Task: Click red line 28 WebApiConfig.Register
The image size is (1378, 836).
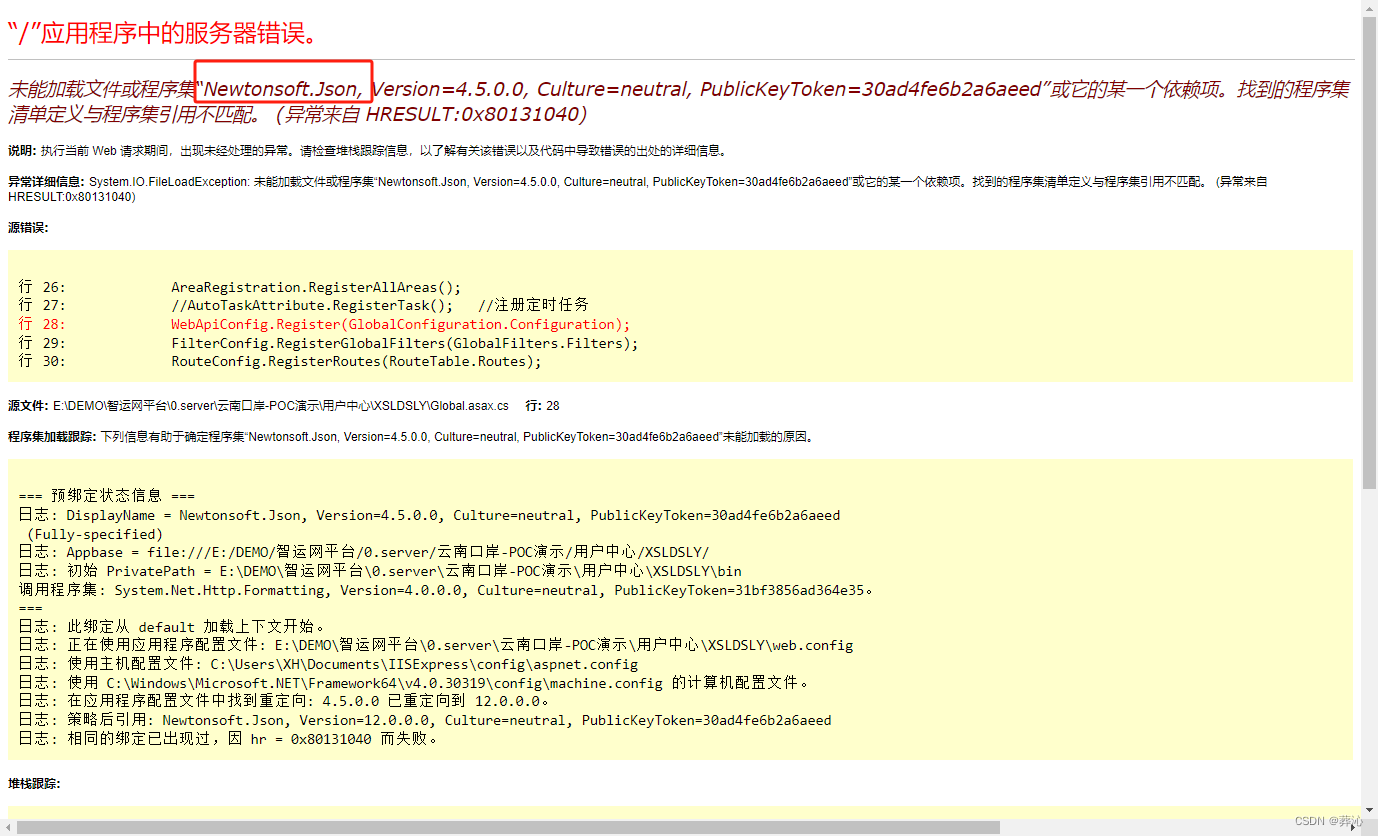Action: point(325,324)
